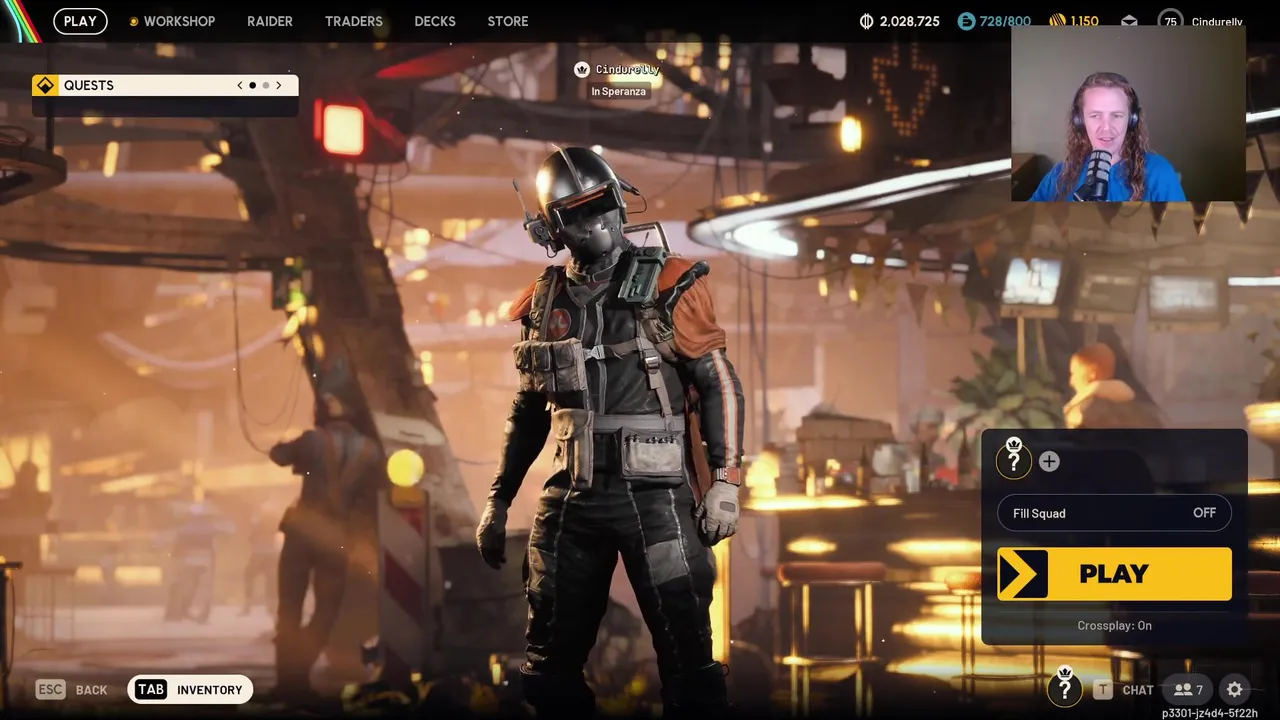Click the blue Cred icon beside 728/800
The image size is (1280, 720).
(966, 21)
